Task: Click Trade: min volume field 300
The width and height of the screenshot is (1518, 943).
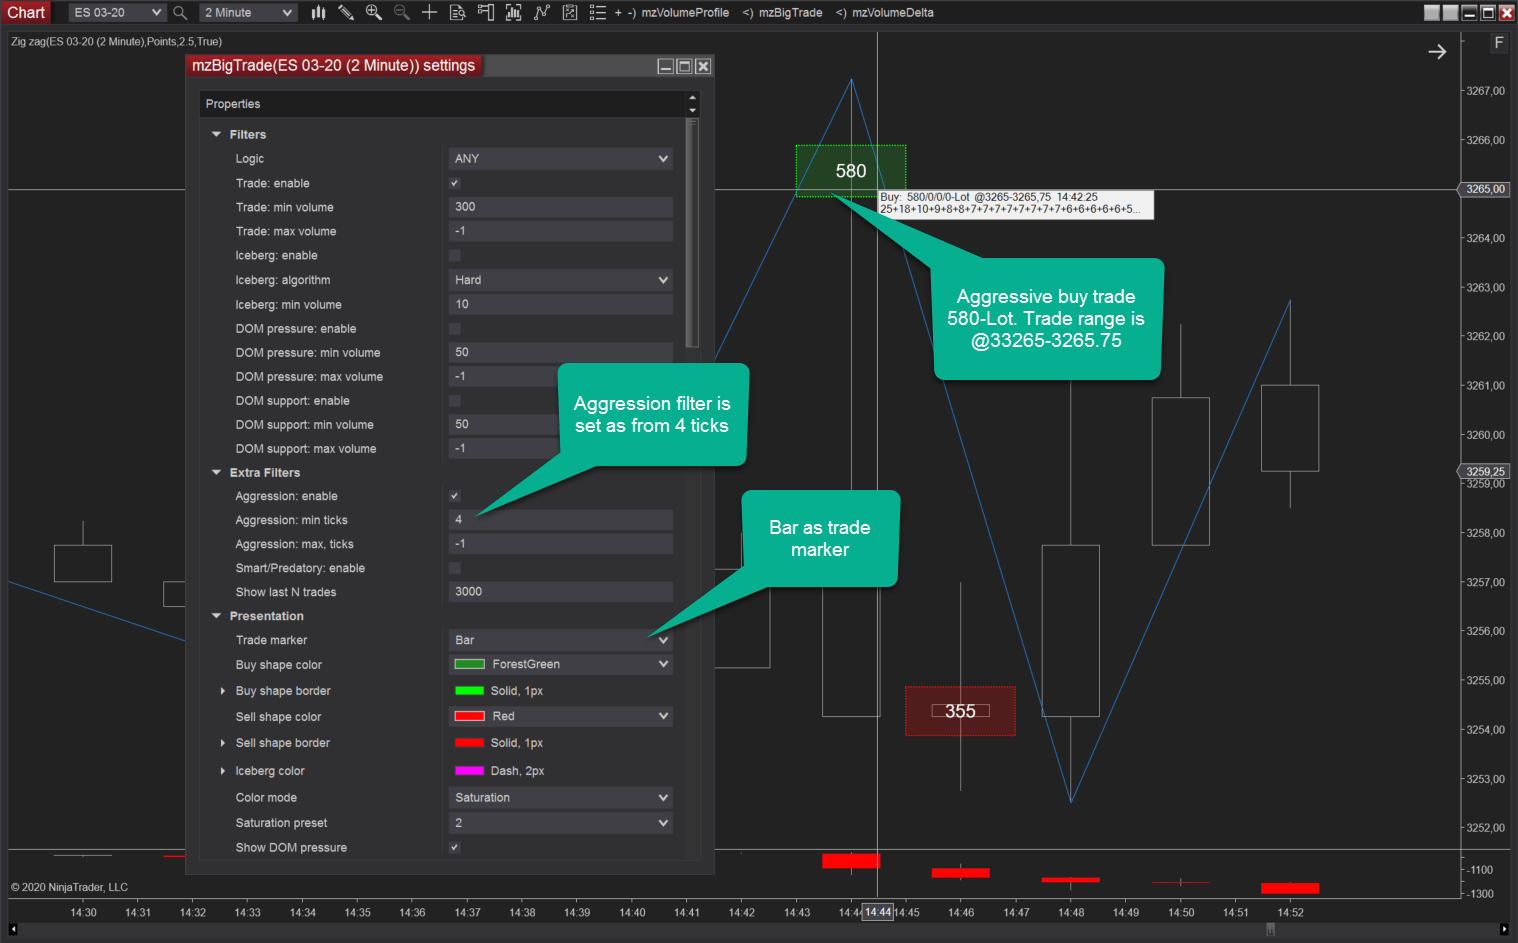Action: coord(560,207)
